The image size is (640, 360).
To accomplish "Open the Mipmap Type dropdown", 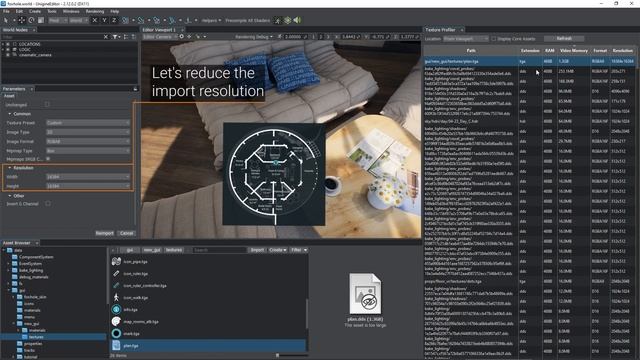I will point(88,151).
